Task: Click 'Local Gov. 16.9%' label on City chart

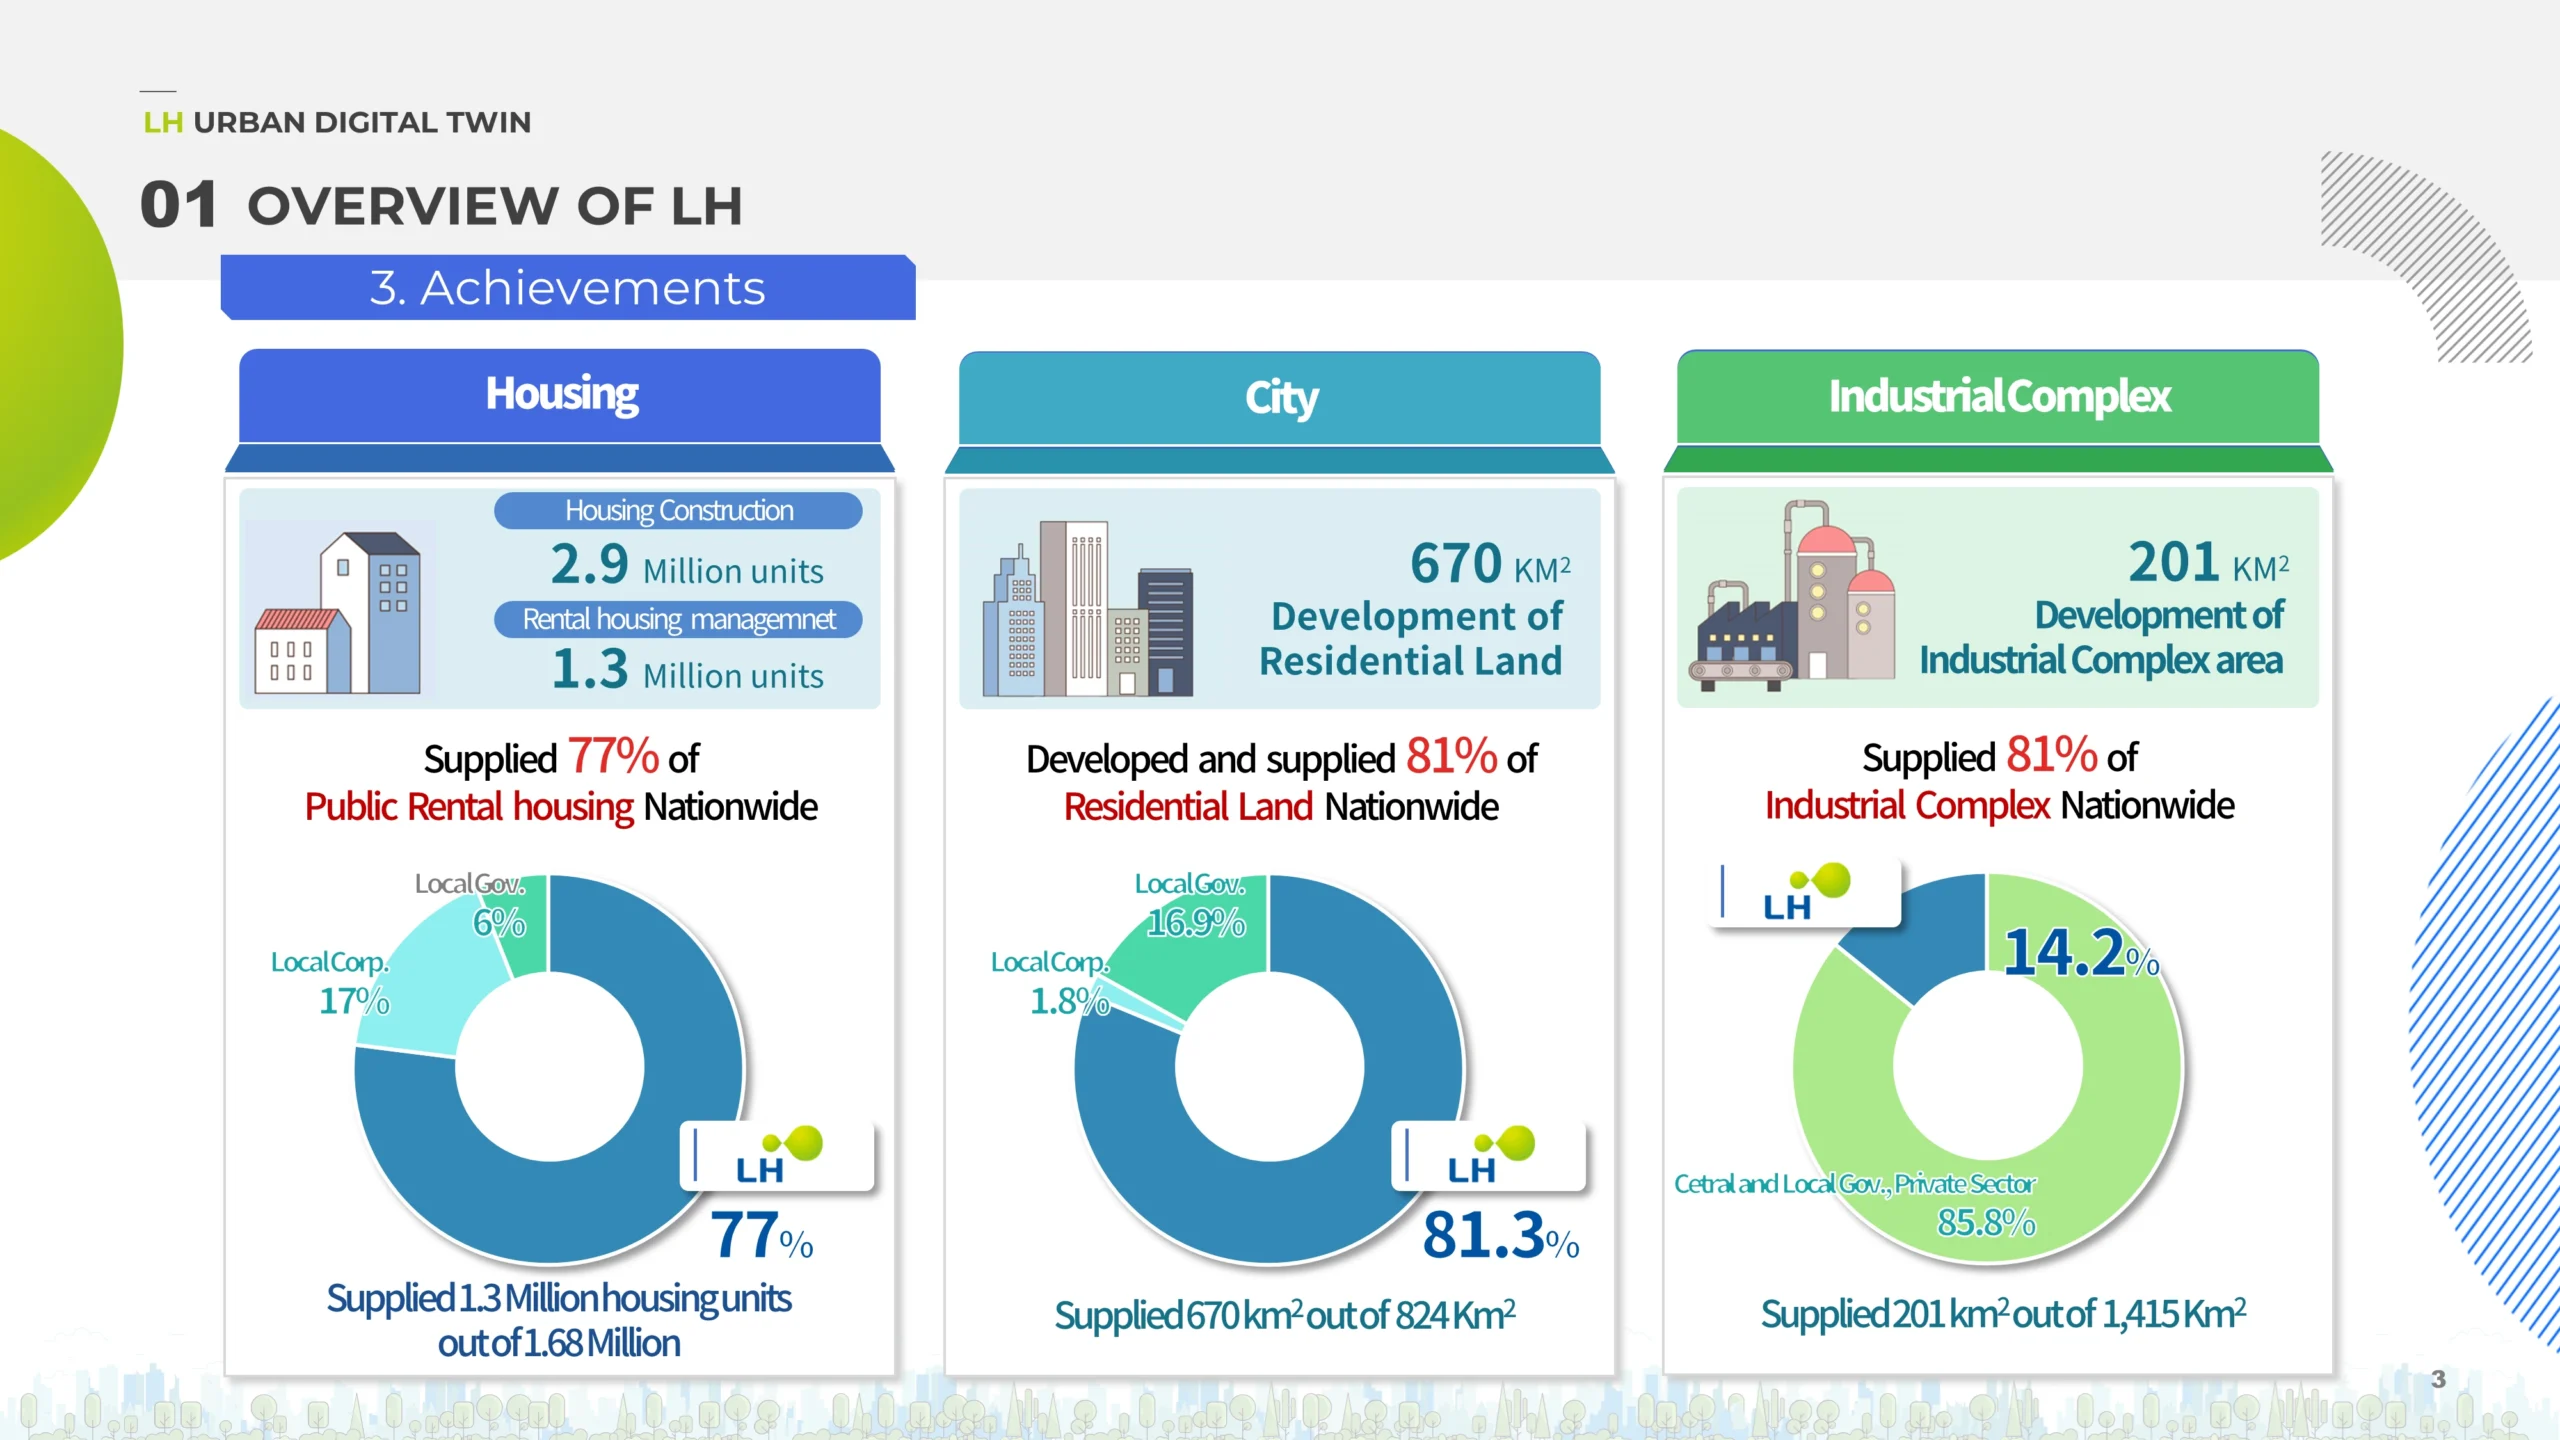Action: 1192,903
